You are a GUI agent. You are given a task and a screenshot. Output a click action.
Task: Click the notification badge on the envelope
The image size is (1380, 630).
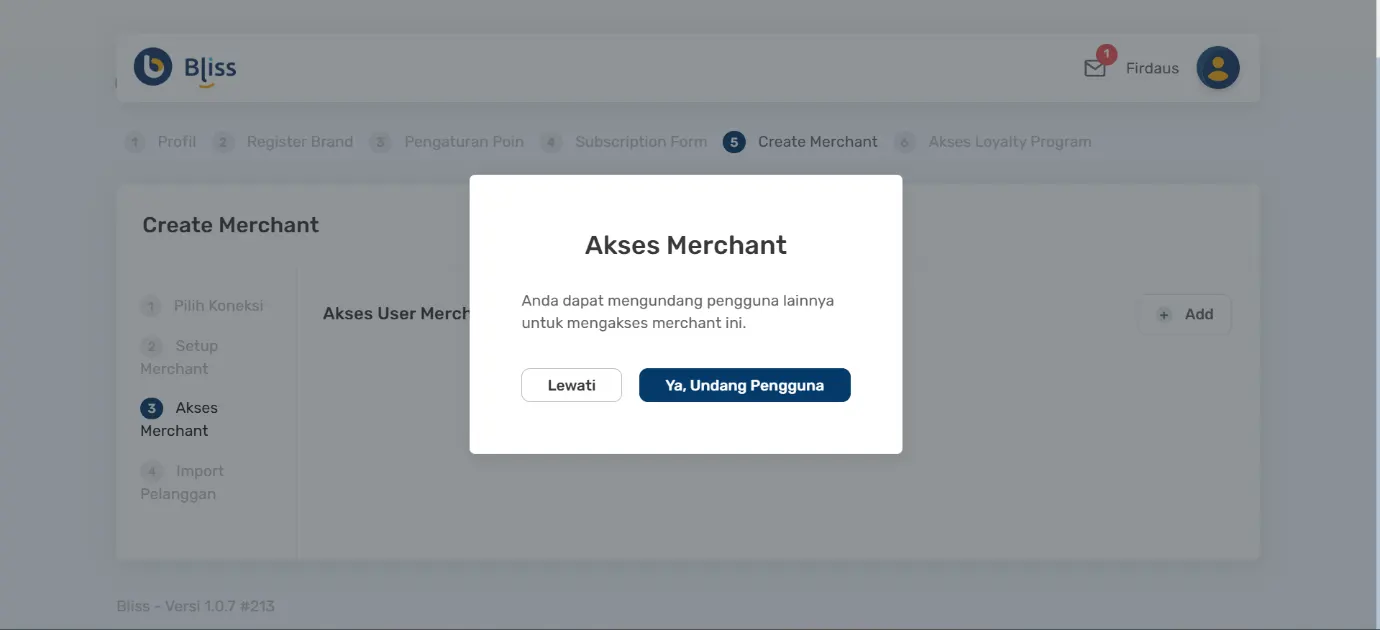pos(1104,56)
